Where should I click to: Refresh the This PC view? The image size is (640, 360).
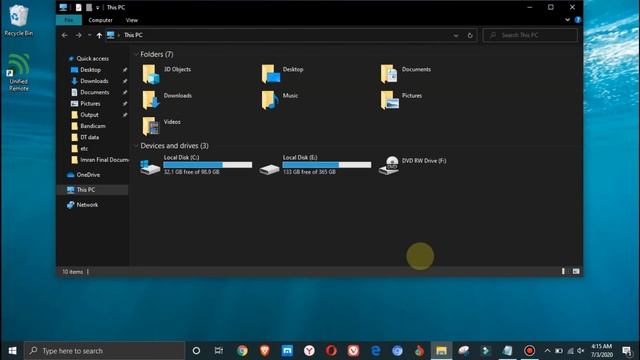point(470,35)
